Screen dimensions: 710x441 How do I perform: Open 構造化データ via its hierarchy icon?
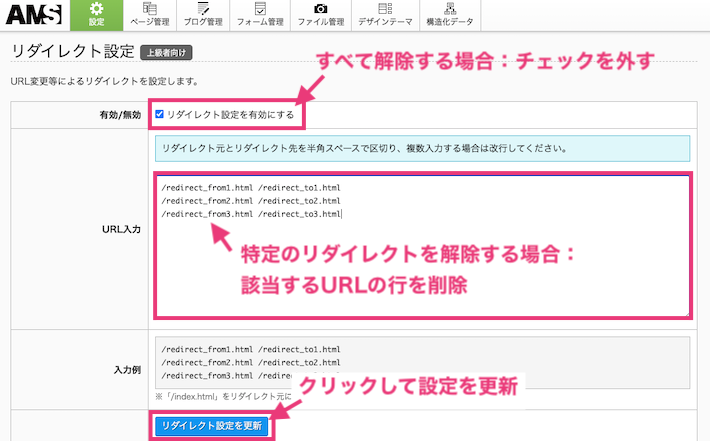pos(450,9)
